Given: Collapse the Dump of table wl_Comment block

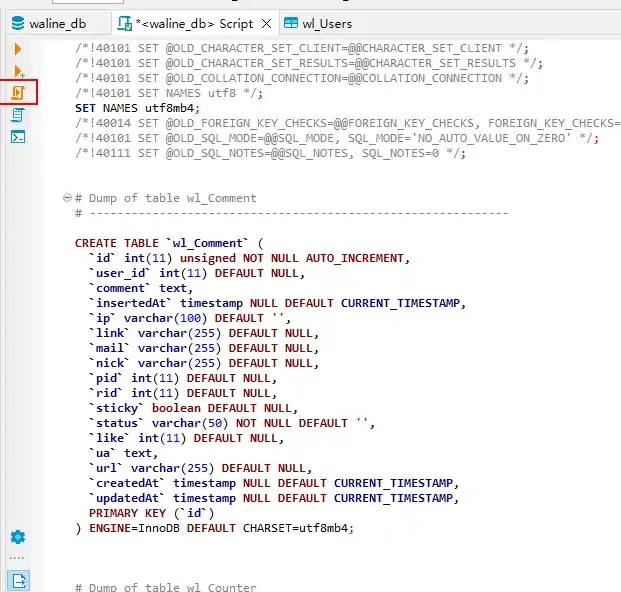Looking at the screenshot, I should point(67,198).
